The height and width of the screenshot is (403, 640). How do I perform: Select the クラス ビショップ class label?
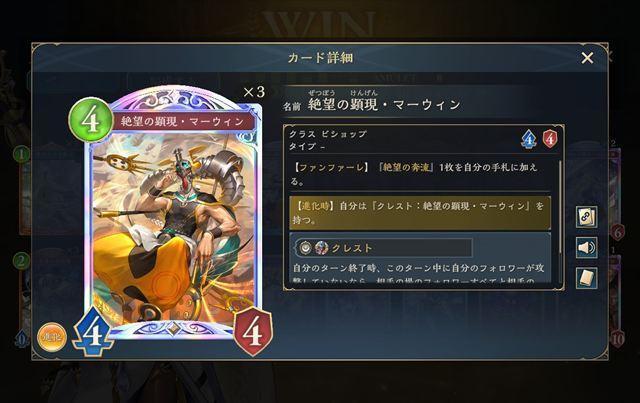click(x=328, y=134)
